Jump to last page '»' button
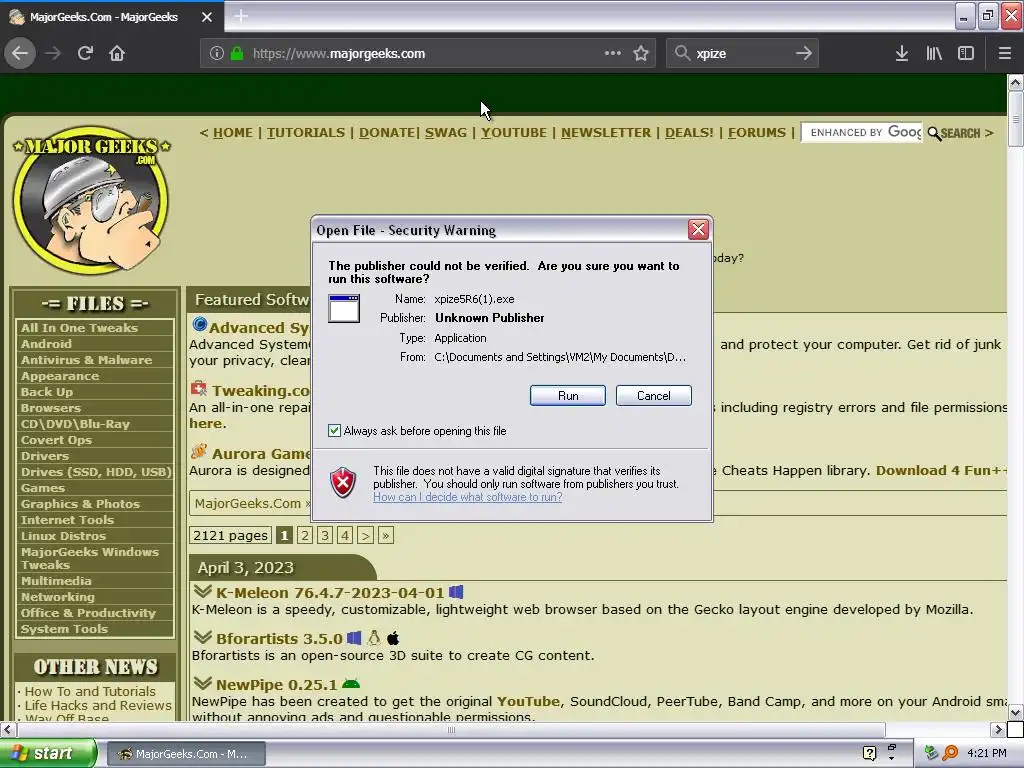The image size is (1024, 768). (x=385, y=536)
